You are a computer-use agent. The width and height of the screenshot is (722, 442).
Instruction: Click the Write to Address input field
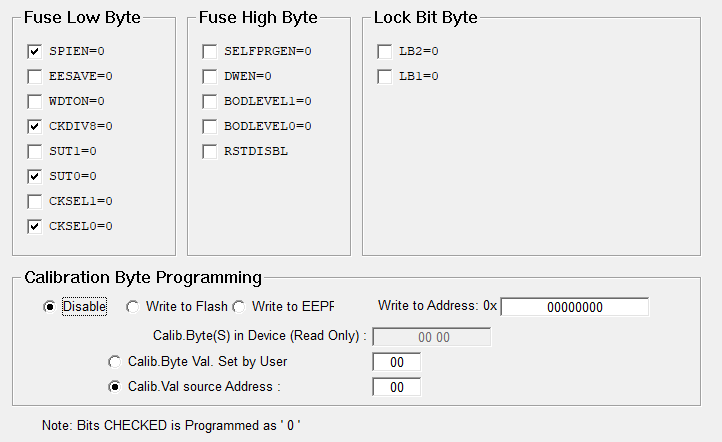[574, 307]
